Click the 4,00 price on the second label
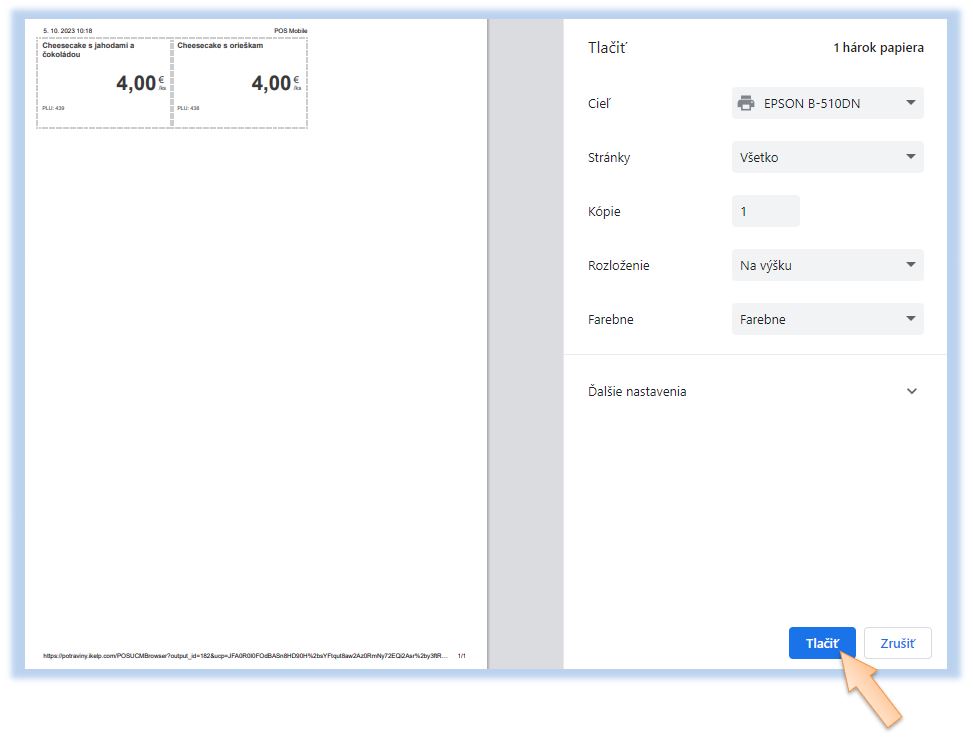This screenshot has width=973, height=744. (270, 84)
